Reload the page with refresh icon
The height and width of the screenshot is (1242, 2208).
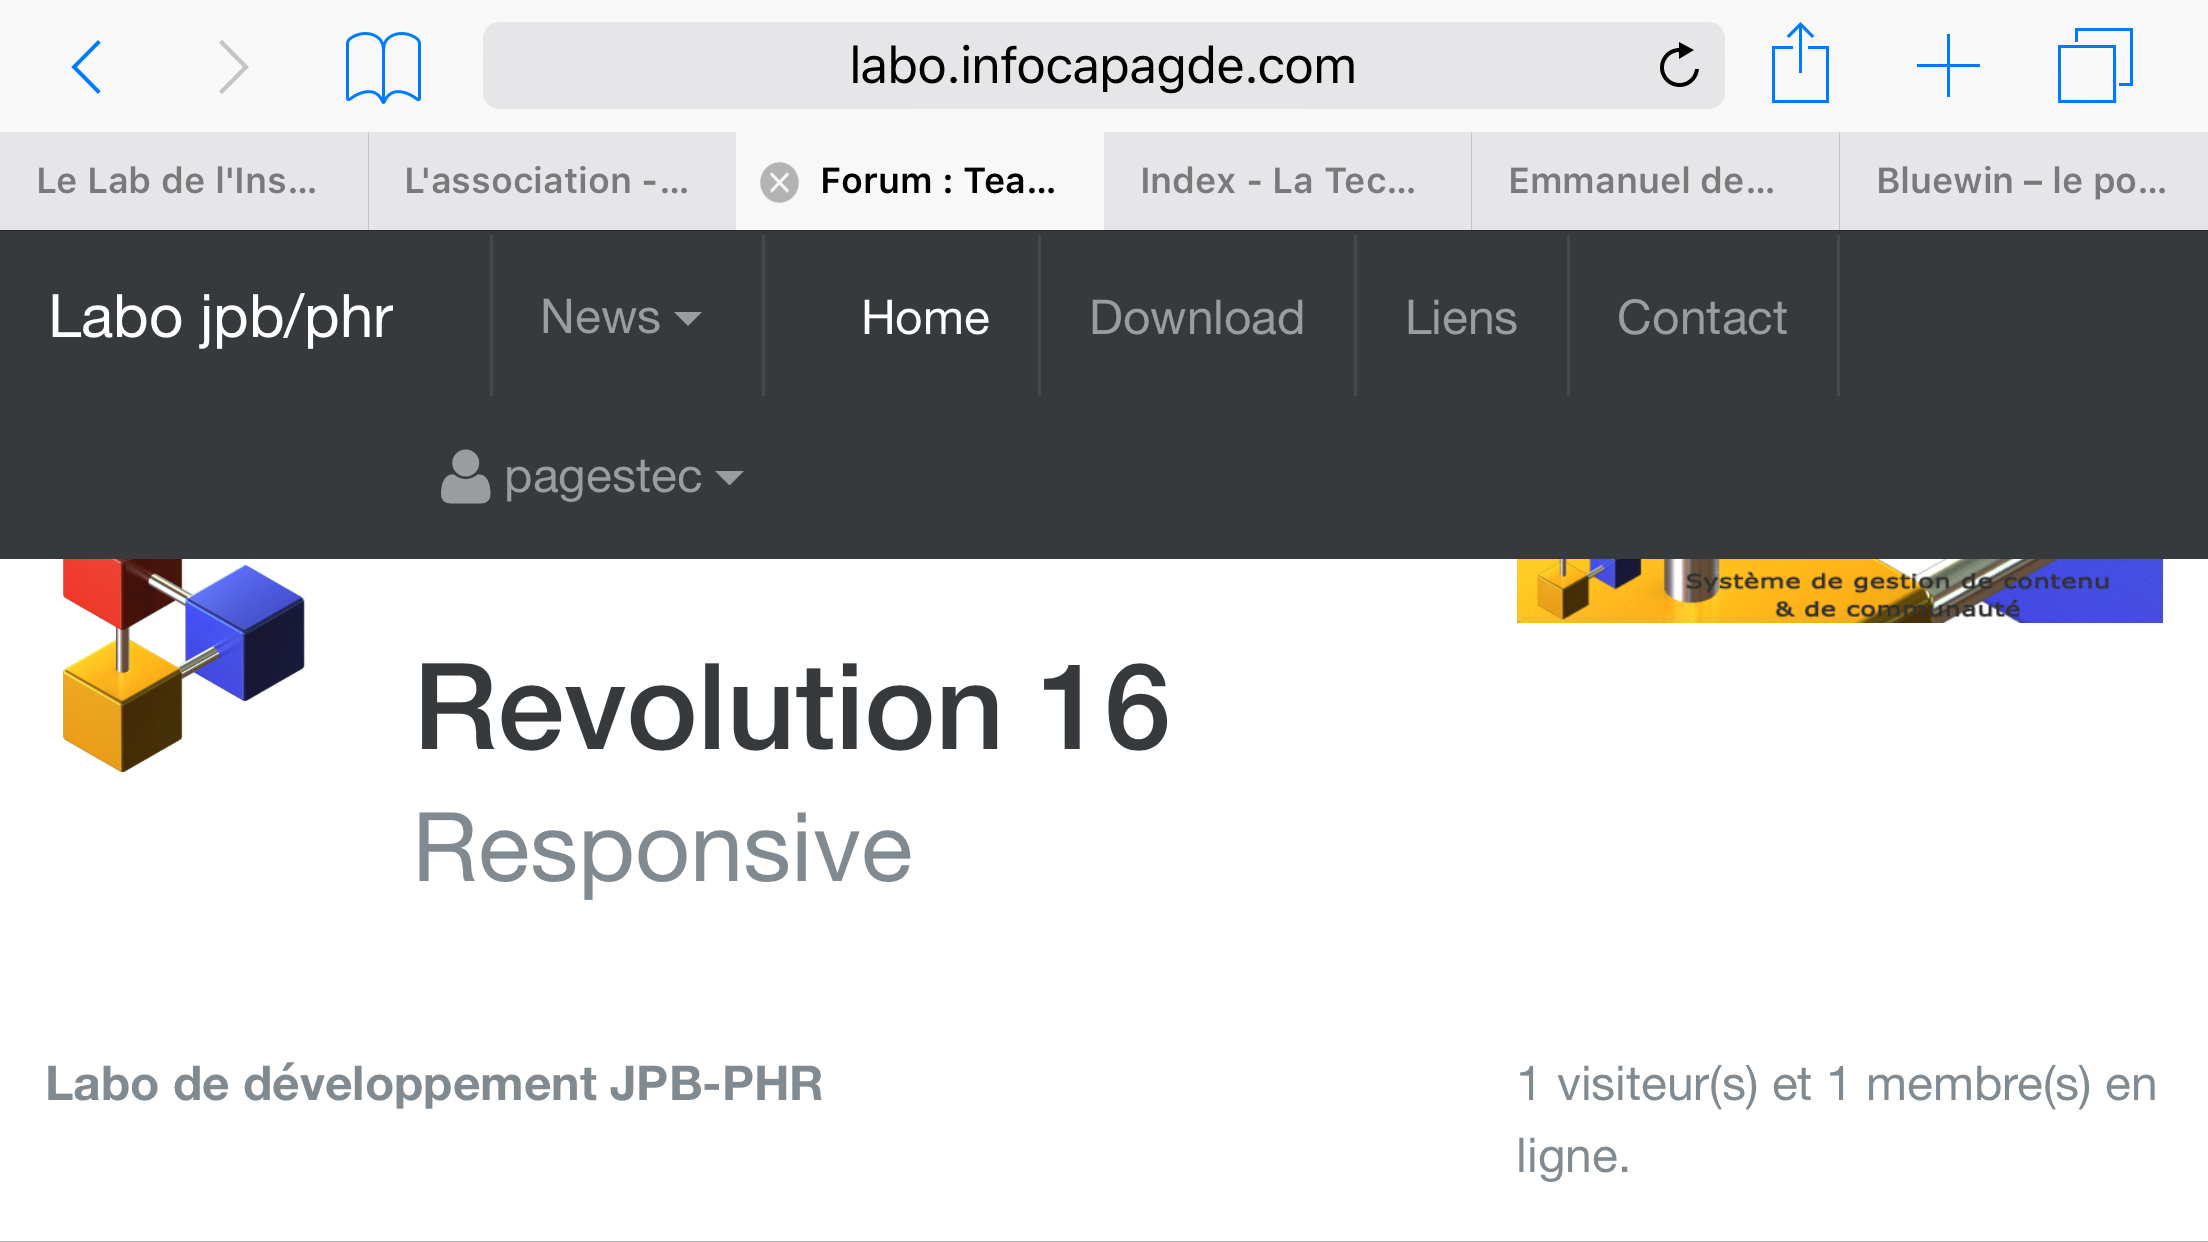pyautogui.click(x=1679, y=67)
